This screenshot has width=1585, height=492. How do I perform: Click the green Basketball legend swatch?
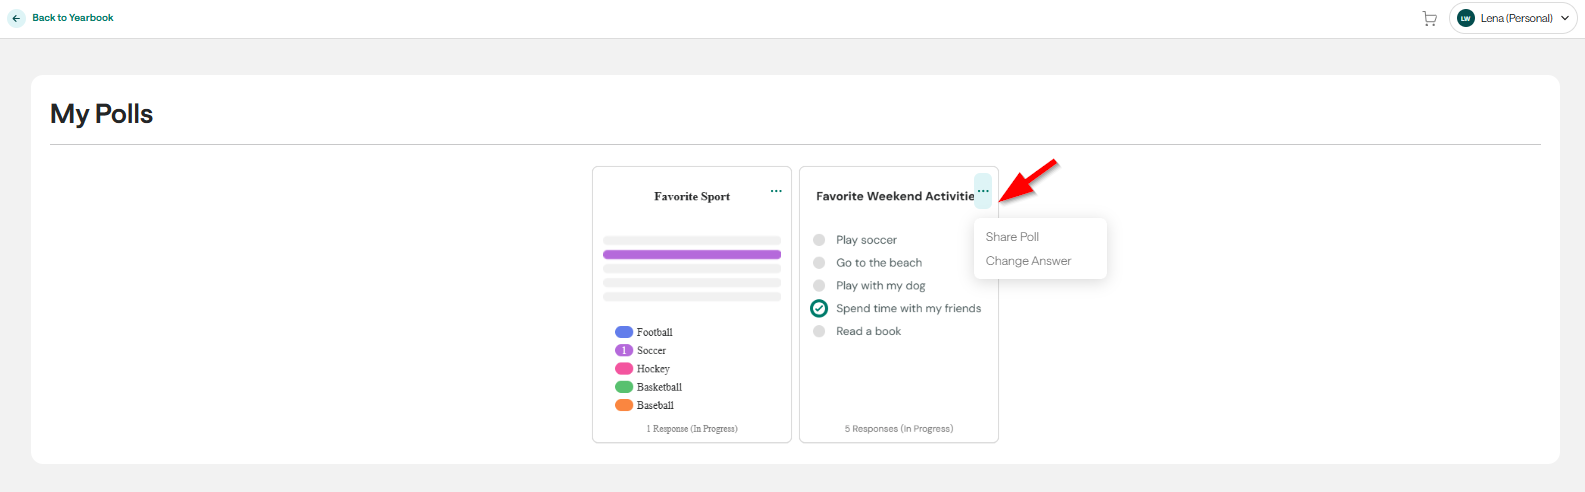(624, 387)
